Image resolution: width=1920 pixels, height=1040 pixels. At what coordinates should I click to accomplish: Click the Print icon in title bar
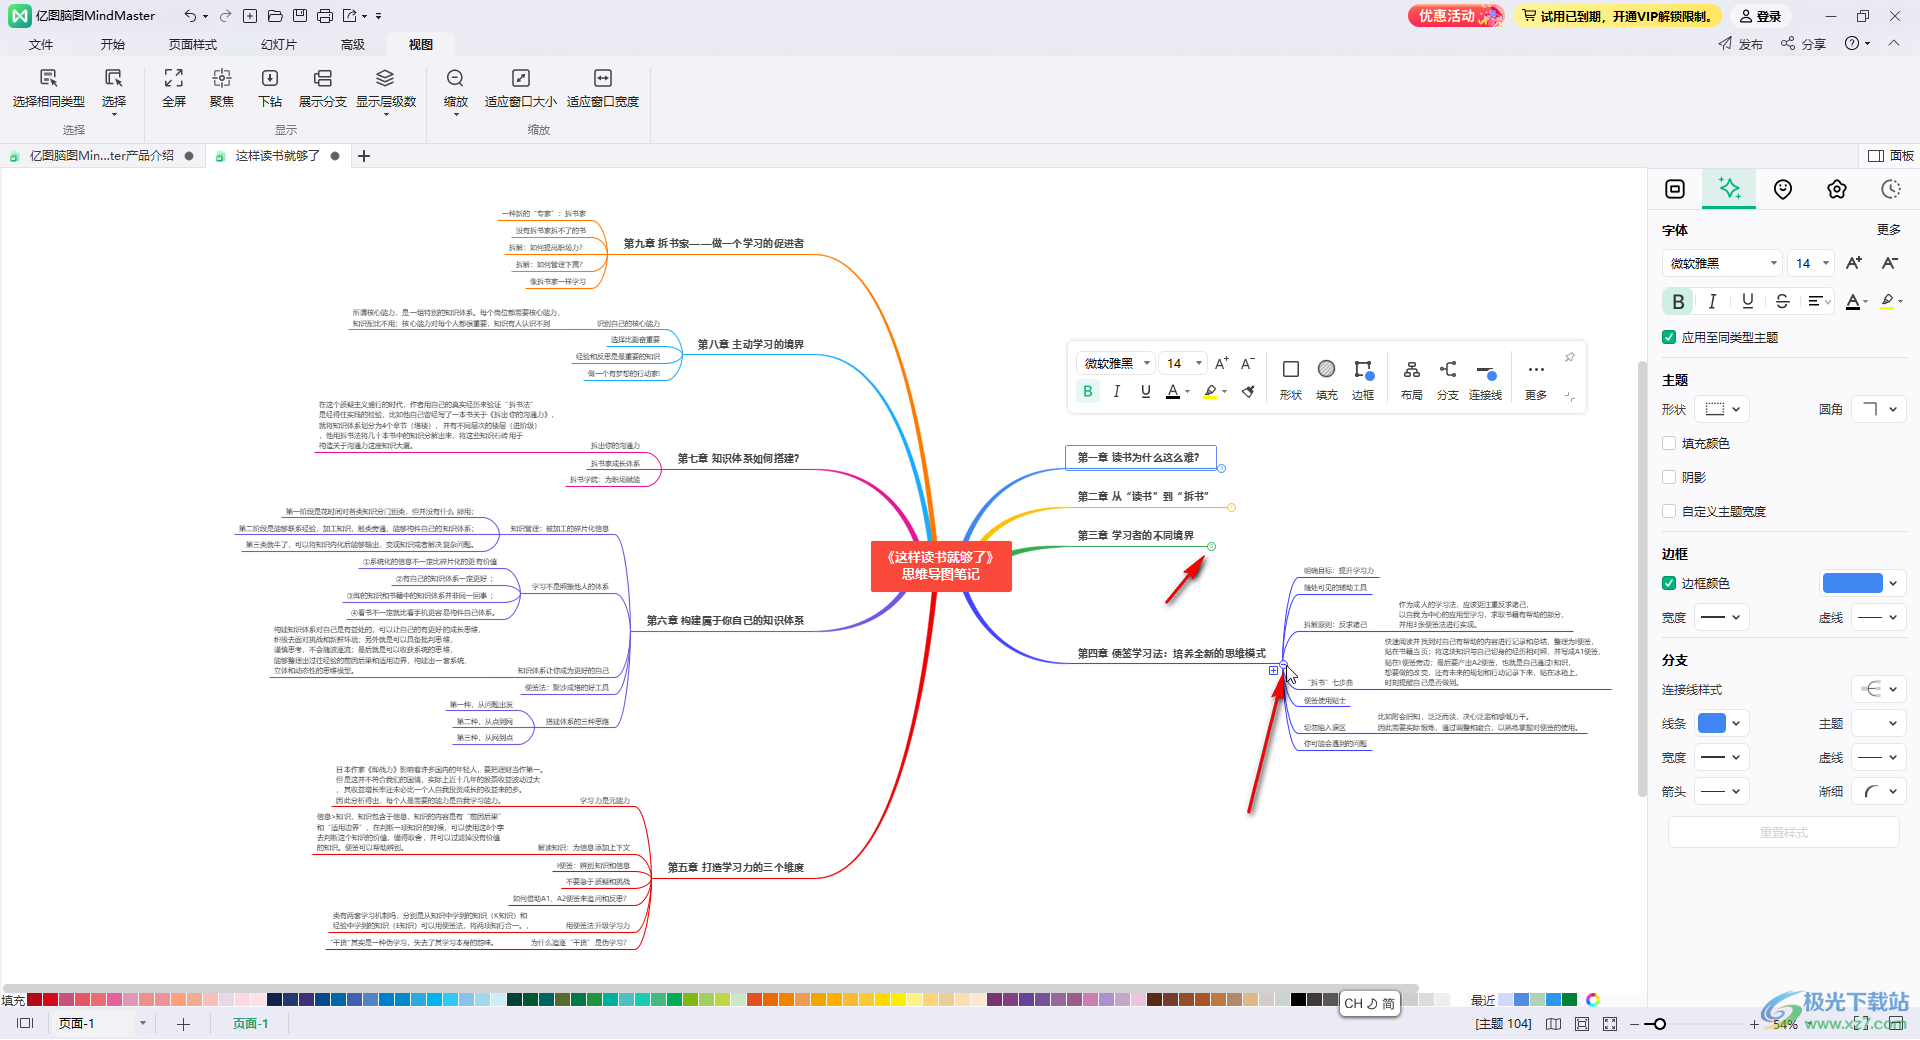pos(325,16)
